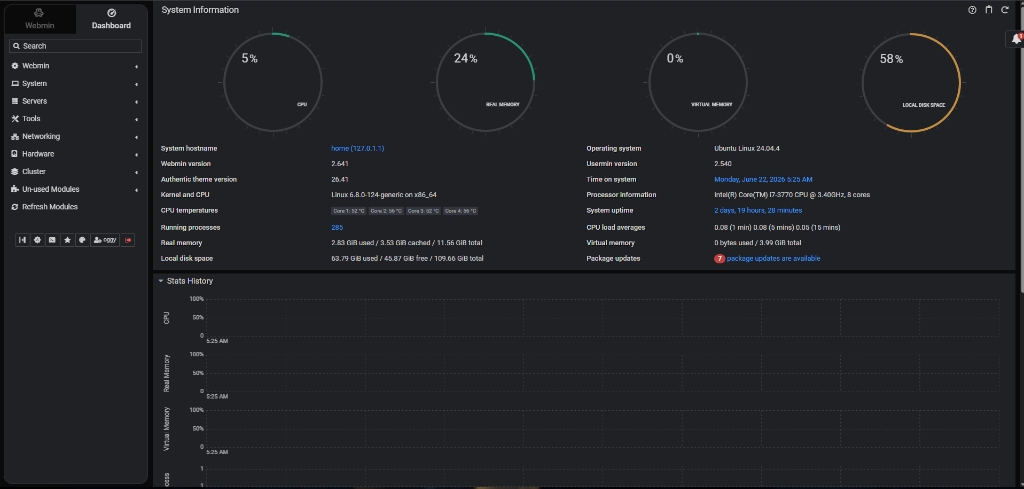Screen dimensions: 1024x489
Task: Click the Authentic theme version 26.41
Action: click(340, 180)
